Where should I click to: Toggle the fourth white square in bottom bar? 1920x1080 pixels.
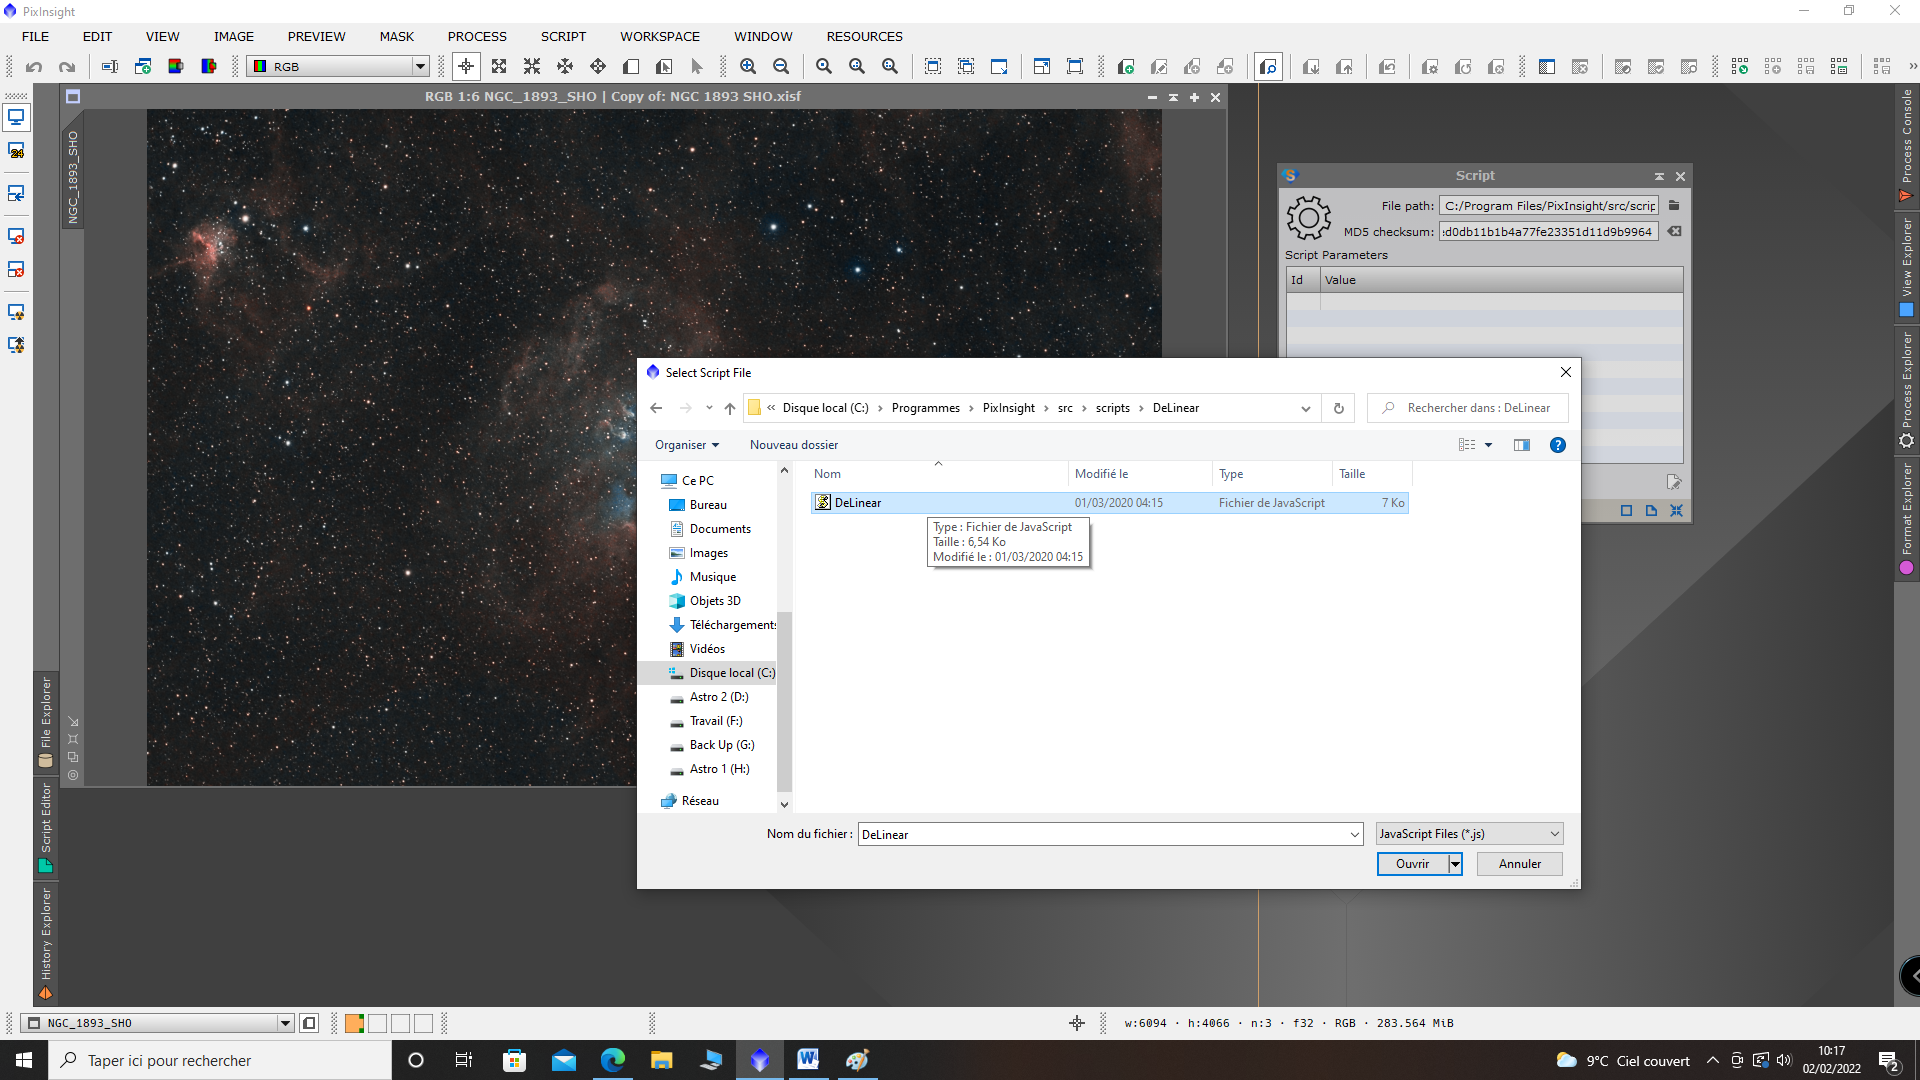(423, 1023)
